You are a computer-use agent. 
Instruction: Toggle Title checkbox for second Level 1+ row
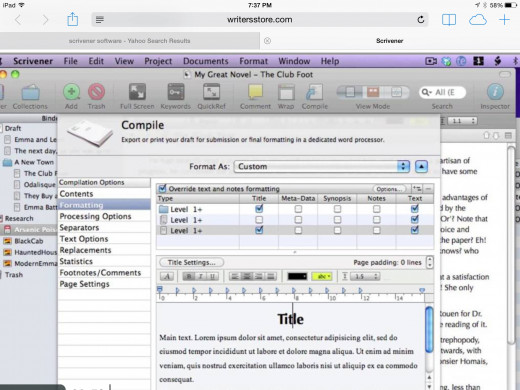tap(259, 220)
